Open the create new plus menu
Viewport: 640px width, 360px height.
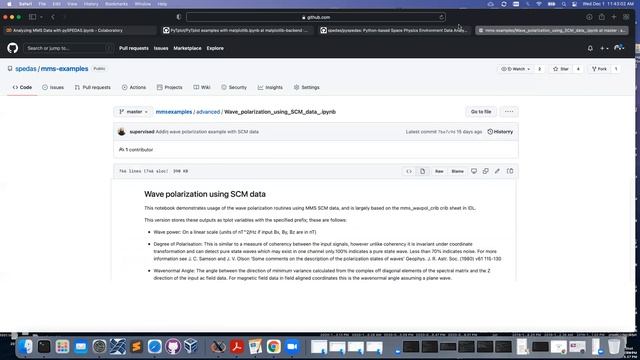604,48
